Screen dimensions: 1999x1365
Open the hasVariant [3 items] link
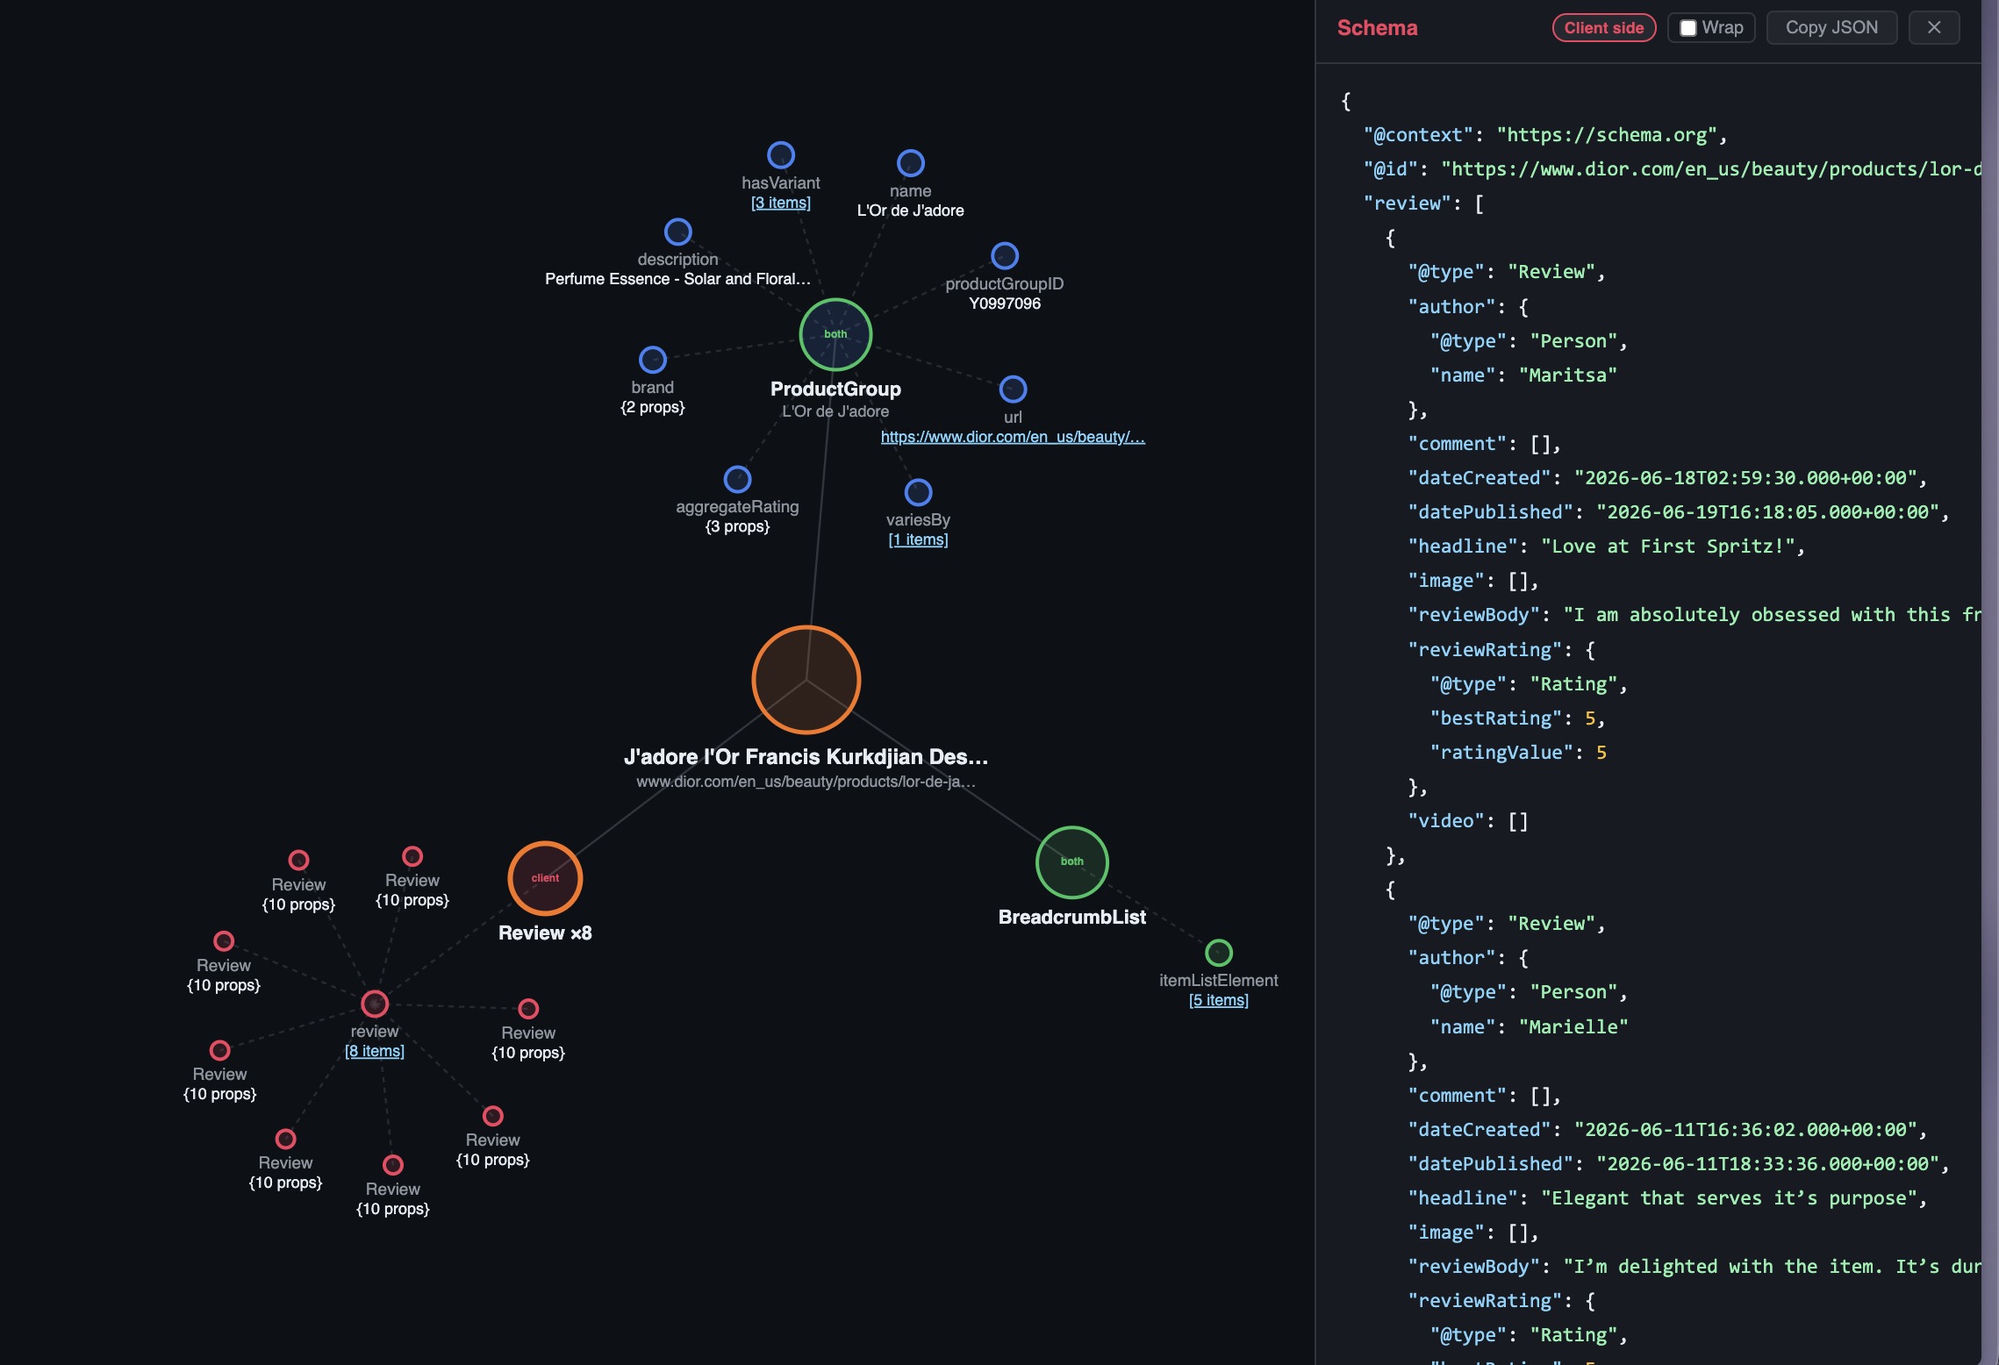click(x=781, y=203)
